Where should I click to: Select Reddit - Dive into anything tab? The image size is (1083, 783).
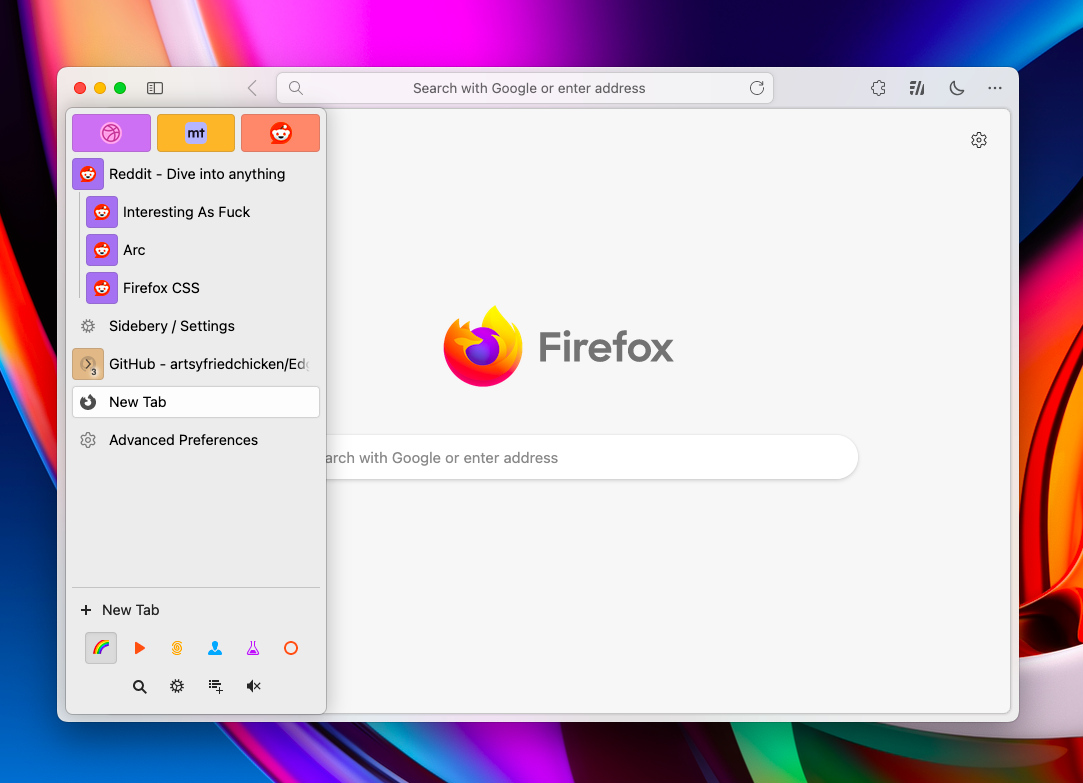click(x=196, y=174)
